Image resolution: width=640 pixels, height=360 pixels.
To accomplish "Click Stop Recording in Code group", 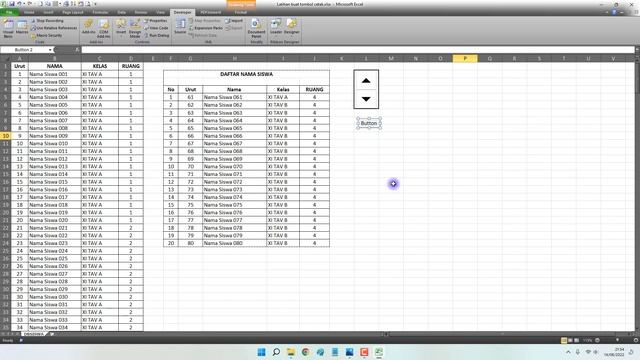I will [47, 20].
